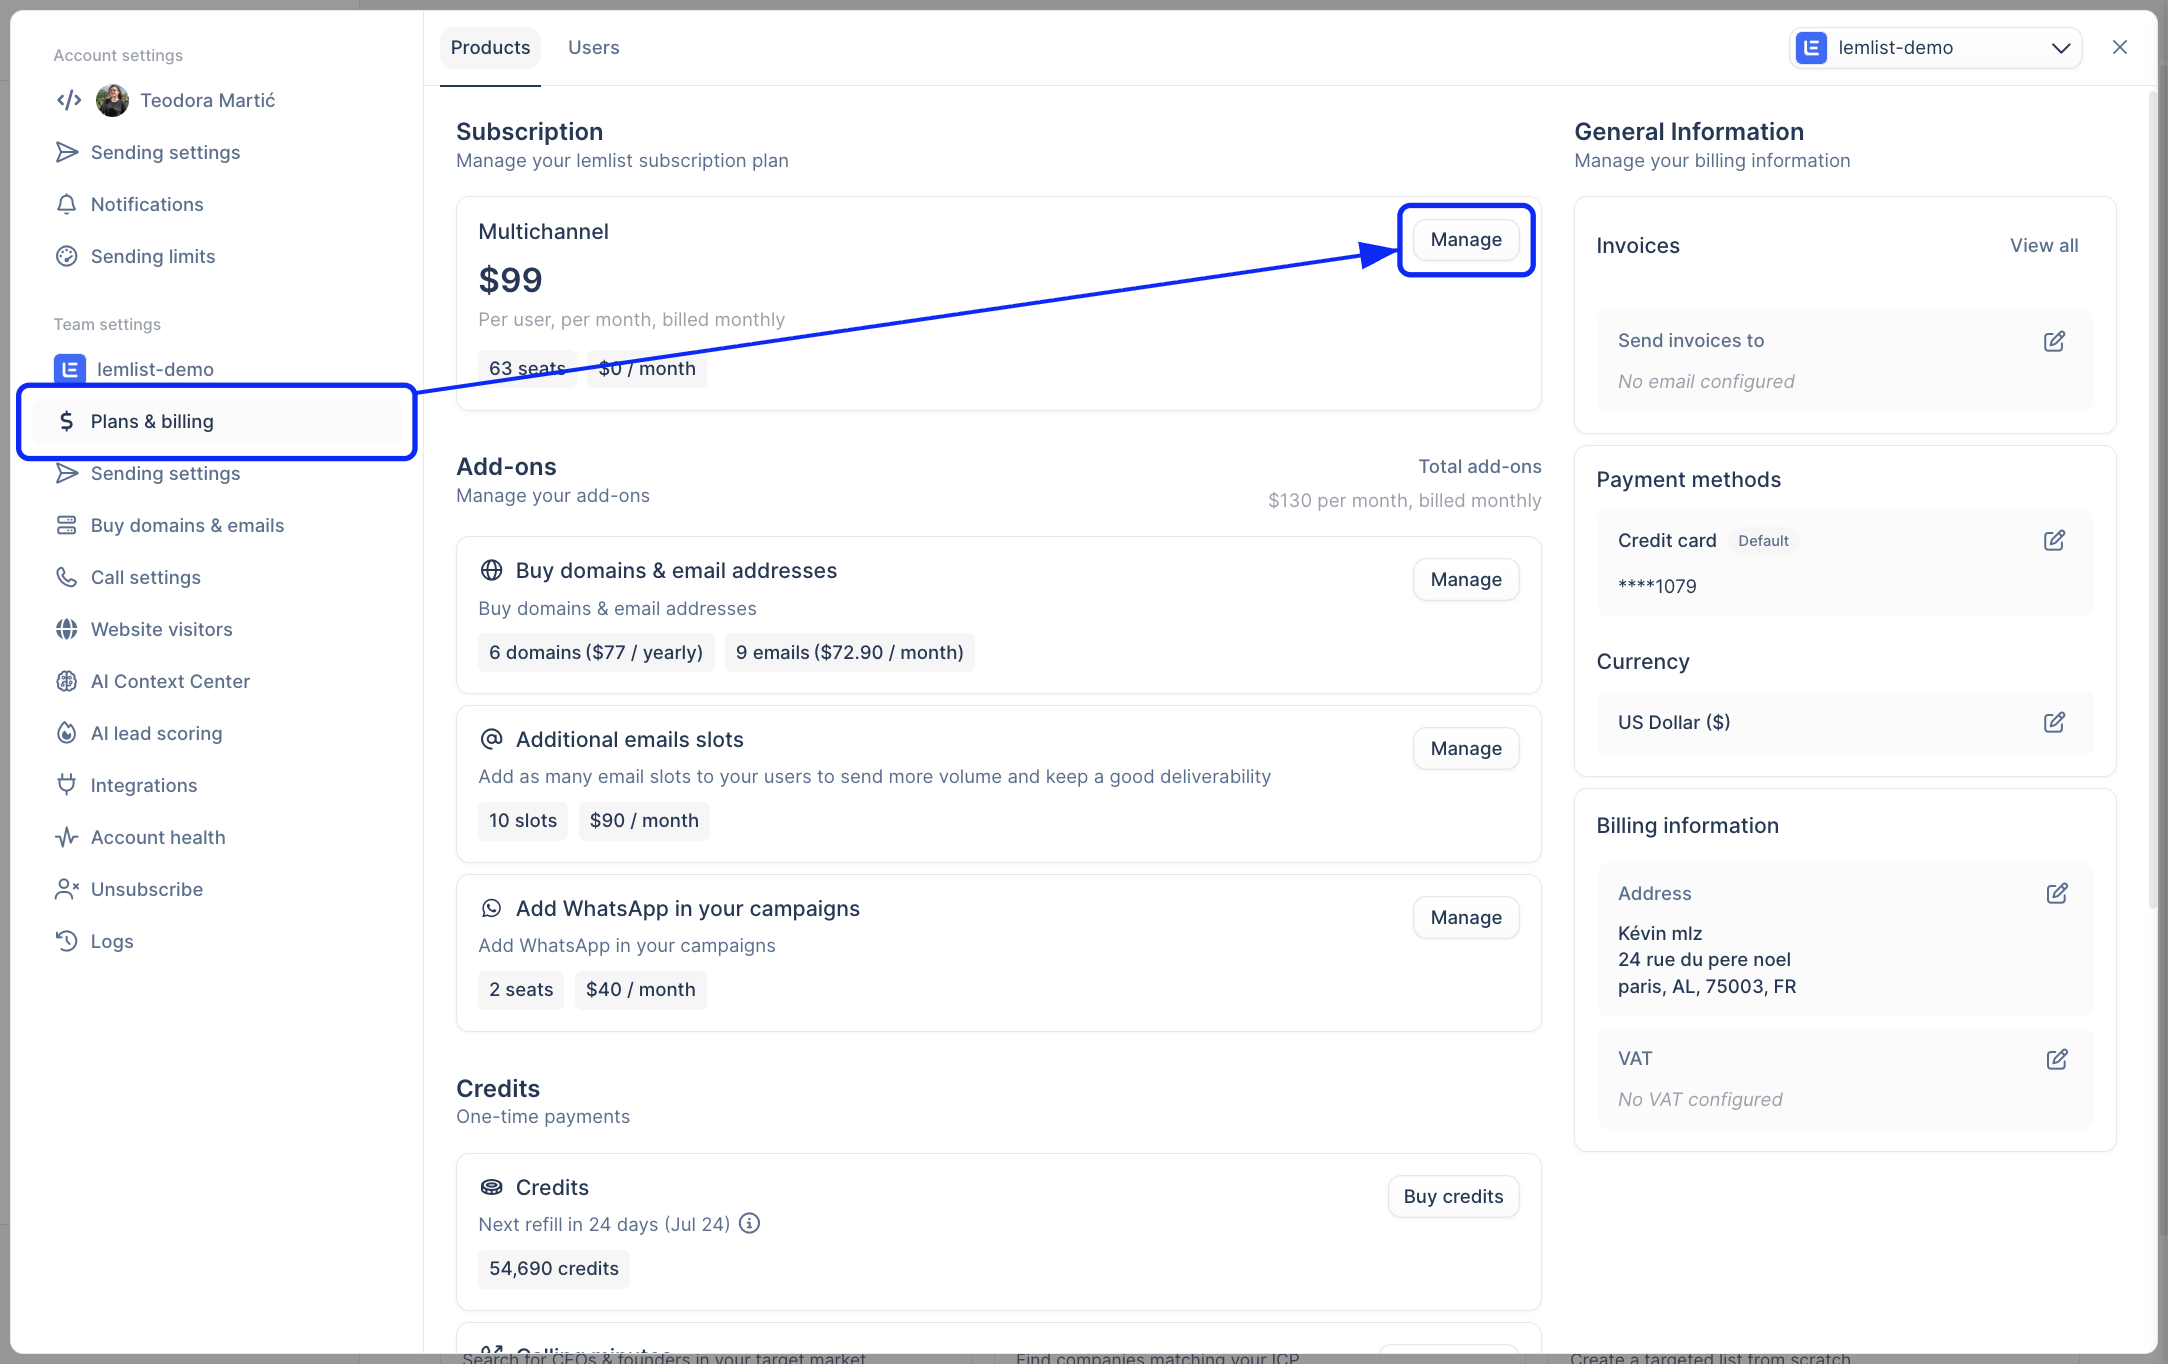Click the Account health pulse icon
This screenshot has height=1364, width=2168.
pyautogui.click(x=67, y=837)
